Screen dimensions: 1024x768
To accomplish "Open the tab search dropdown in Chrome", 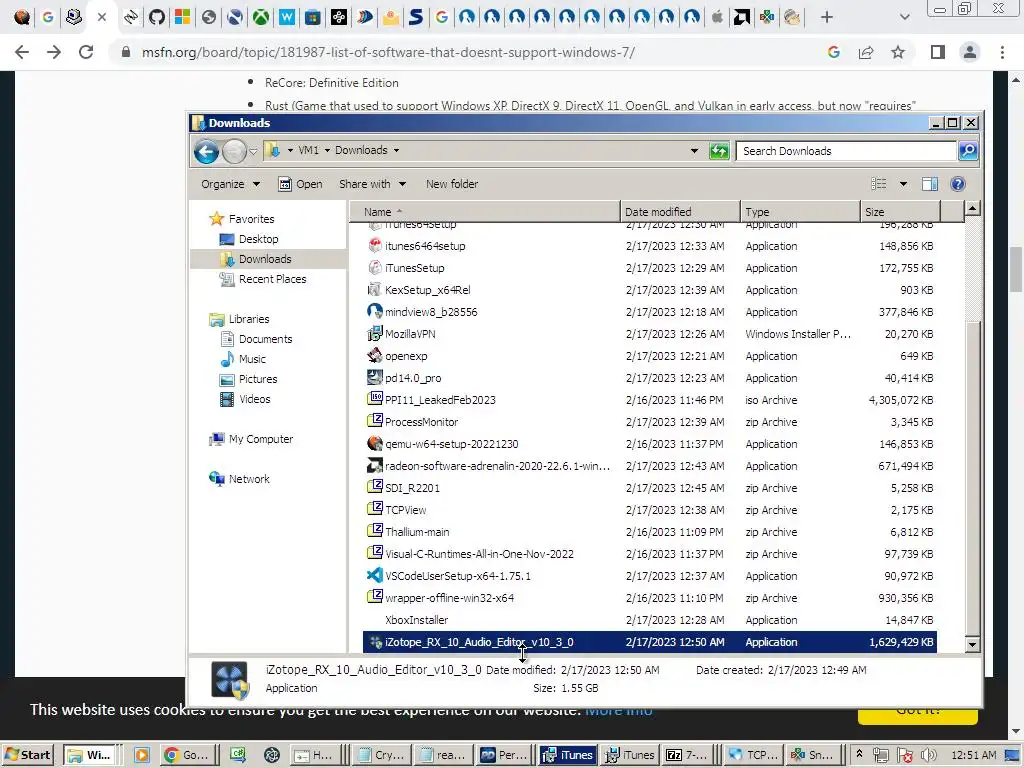I will pos(904,18).
